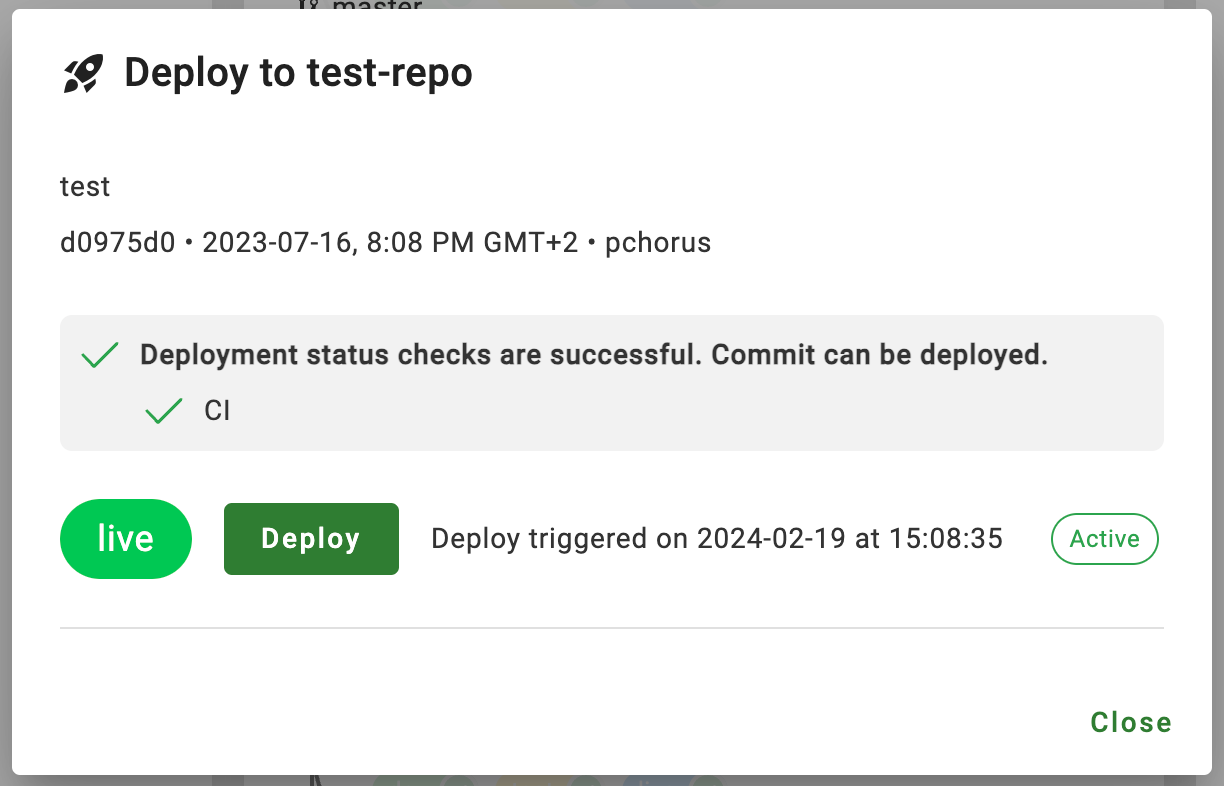Select the green 'live' environment badge
The width and height of the screenshot is (1224, 786).
(x=125, y=538)
